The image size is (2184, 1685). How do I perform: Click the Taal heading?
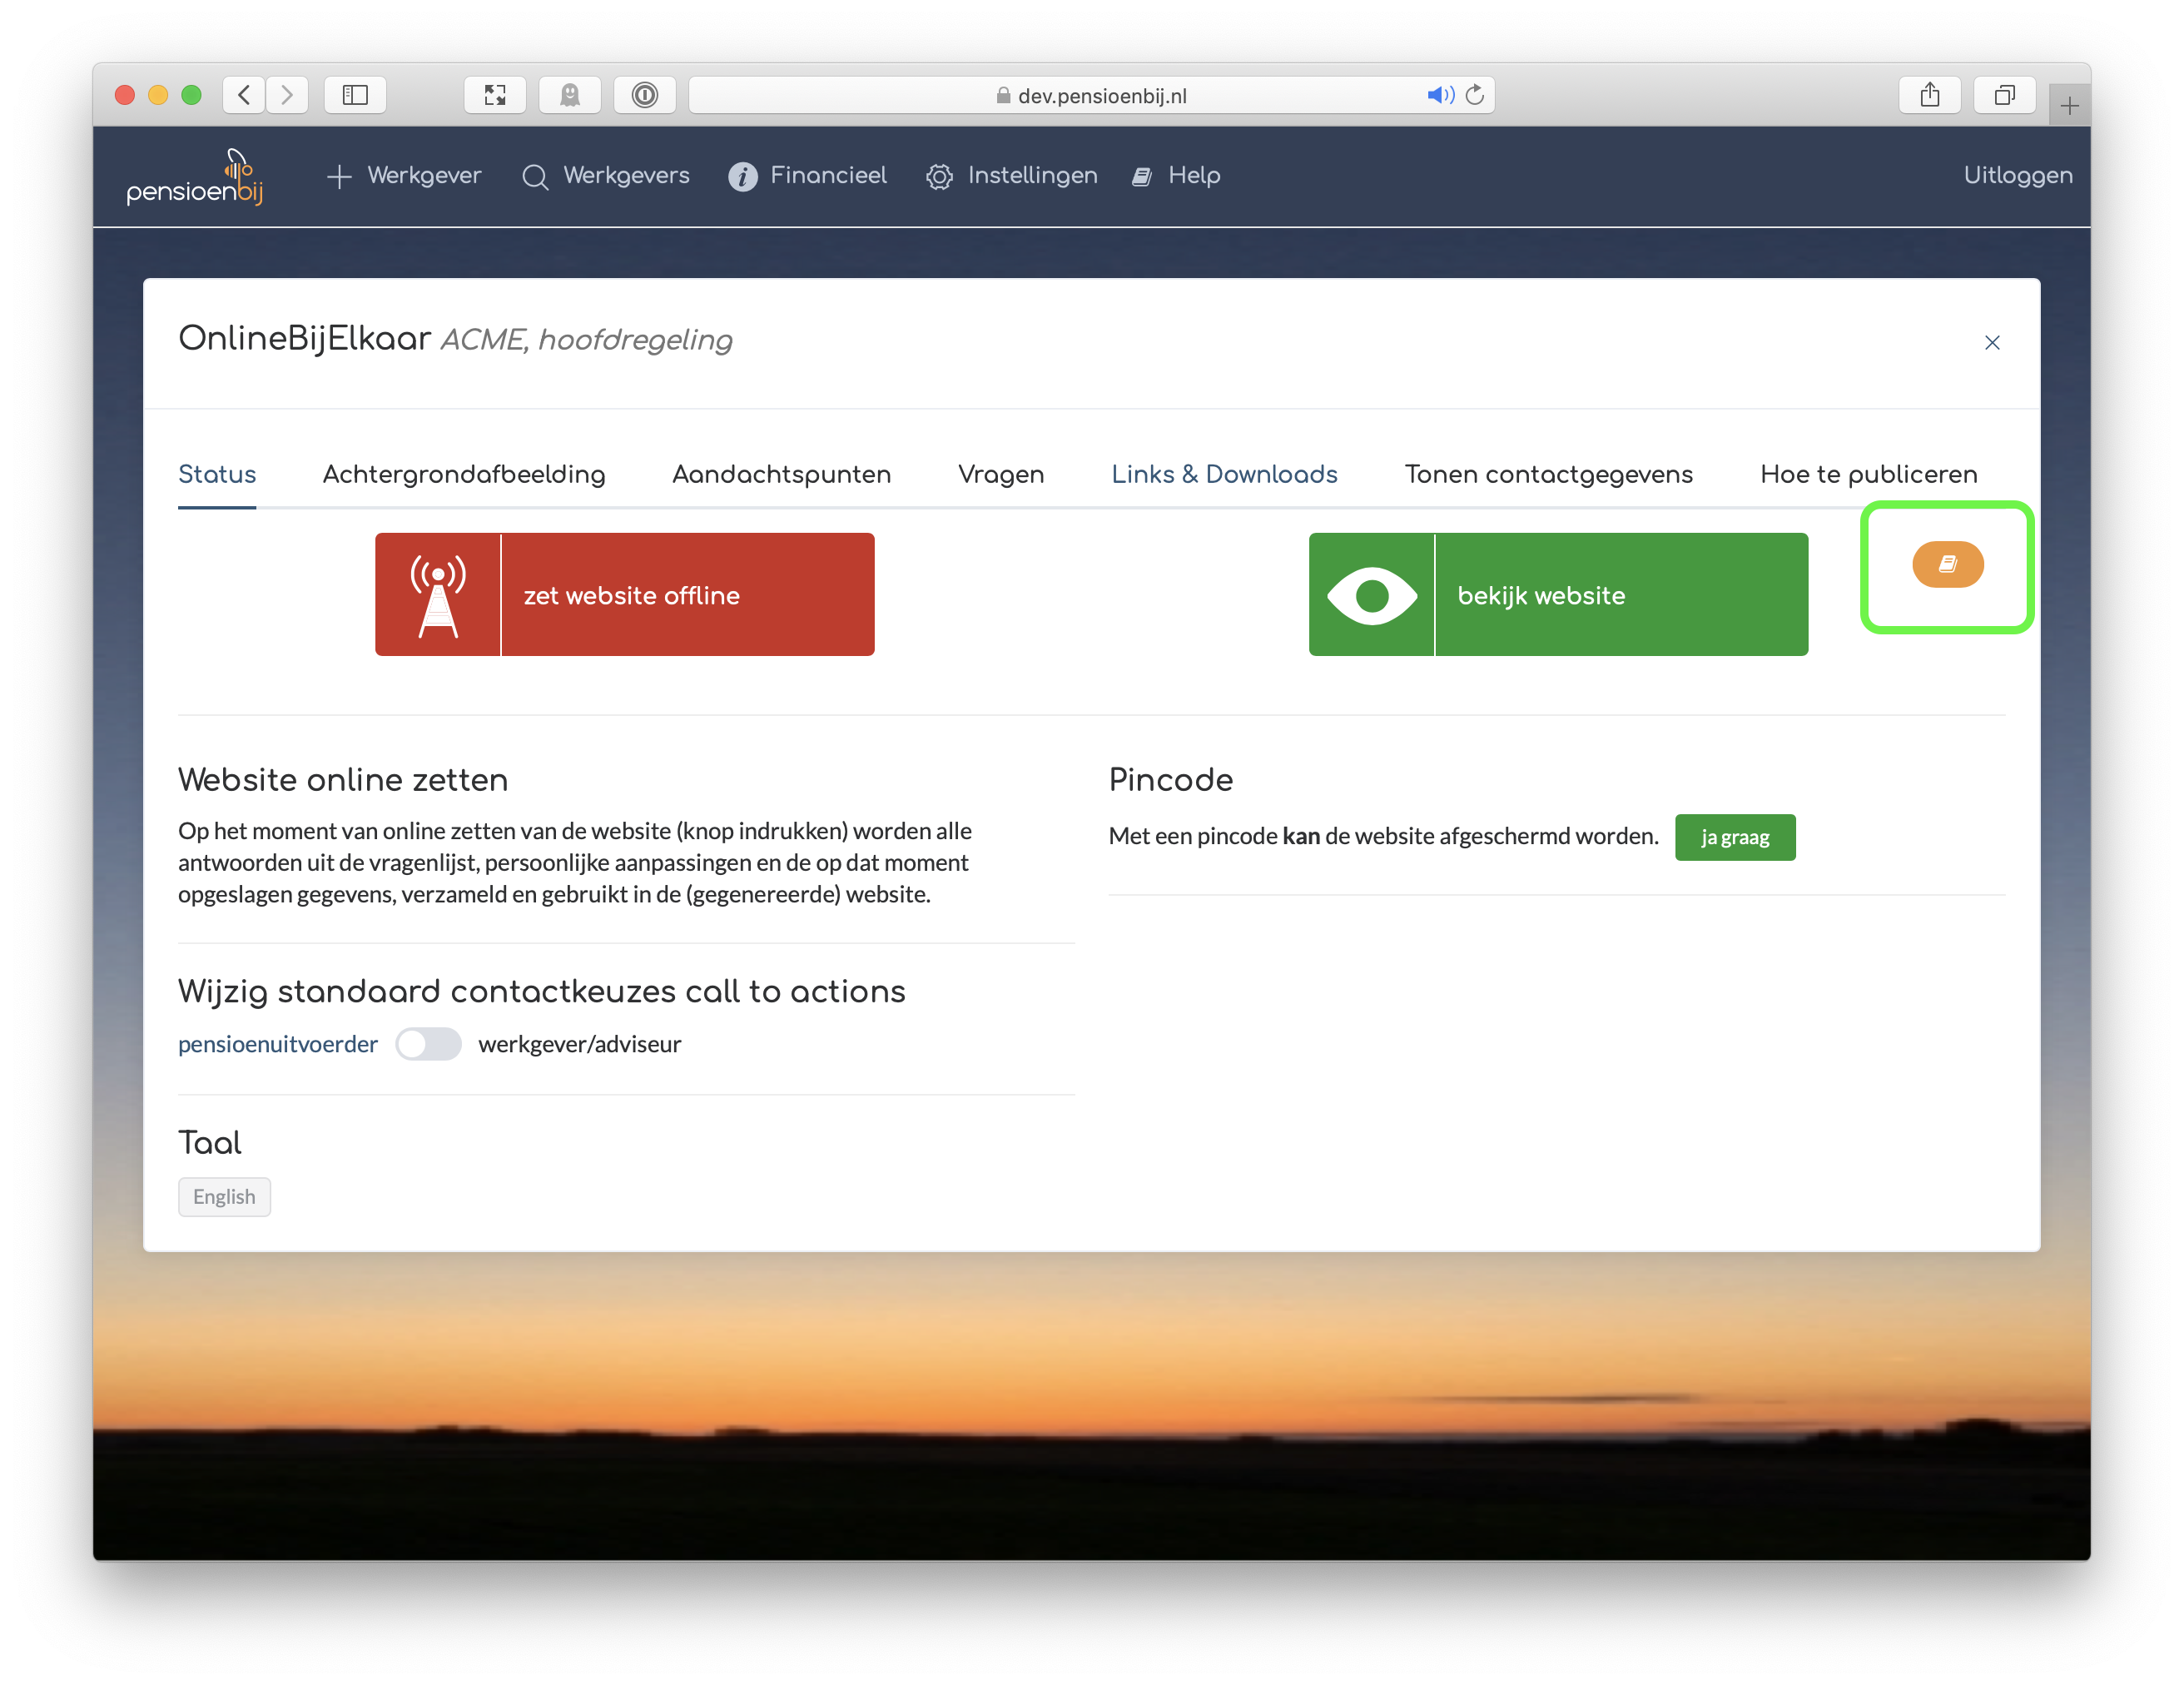click(209, 1143)
